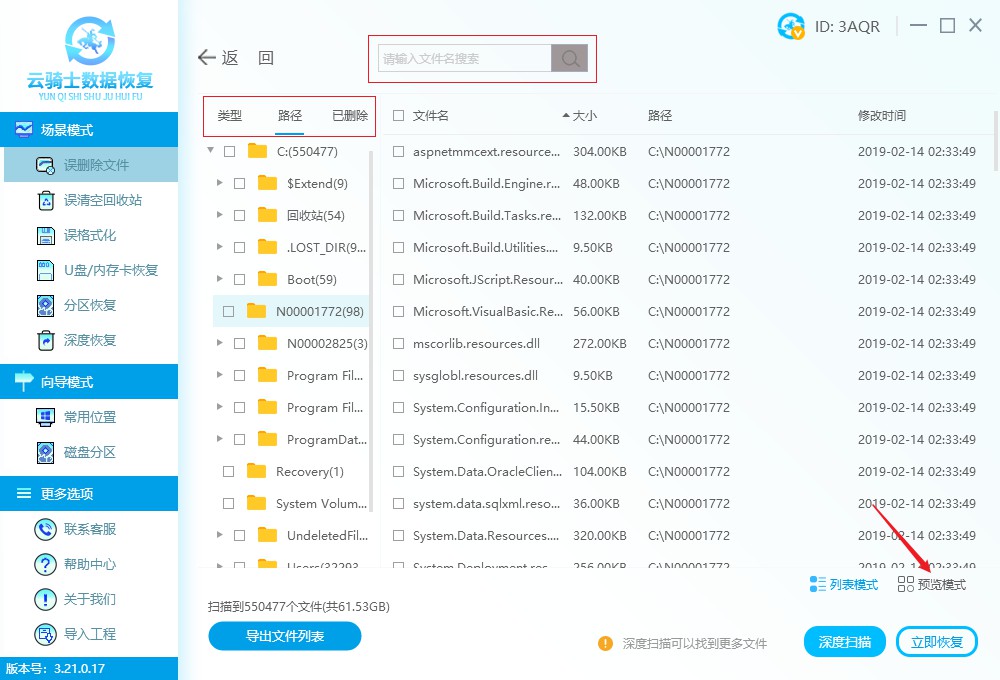This screenshot has width=1000, height=680.
Task: Switch to the 已删除 tab
Action: pos(350,115)
